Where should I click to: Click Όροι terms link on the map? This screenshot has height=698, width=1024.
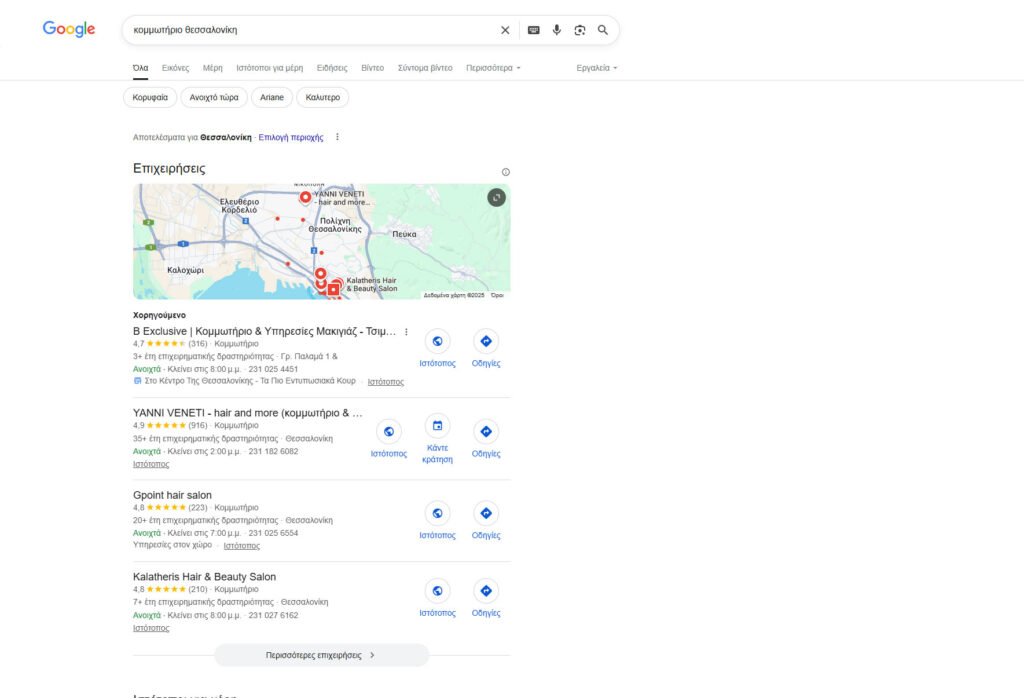498,295
